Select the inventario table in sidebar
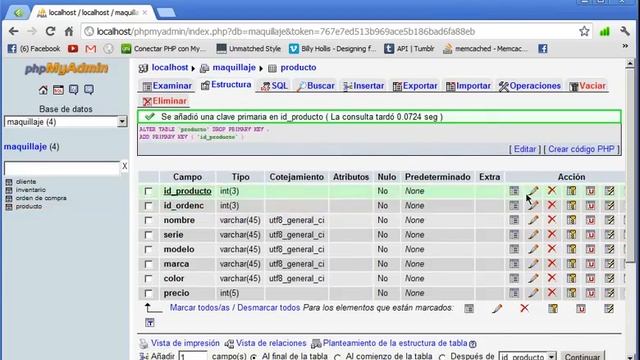Image resolution: width=640 pixels, height=360 pixels. (31, 190)
